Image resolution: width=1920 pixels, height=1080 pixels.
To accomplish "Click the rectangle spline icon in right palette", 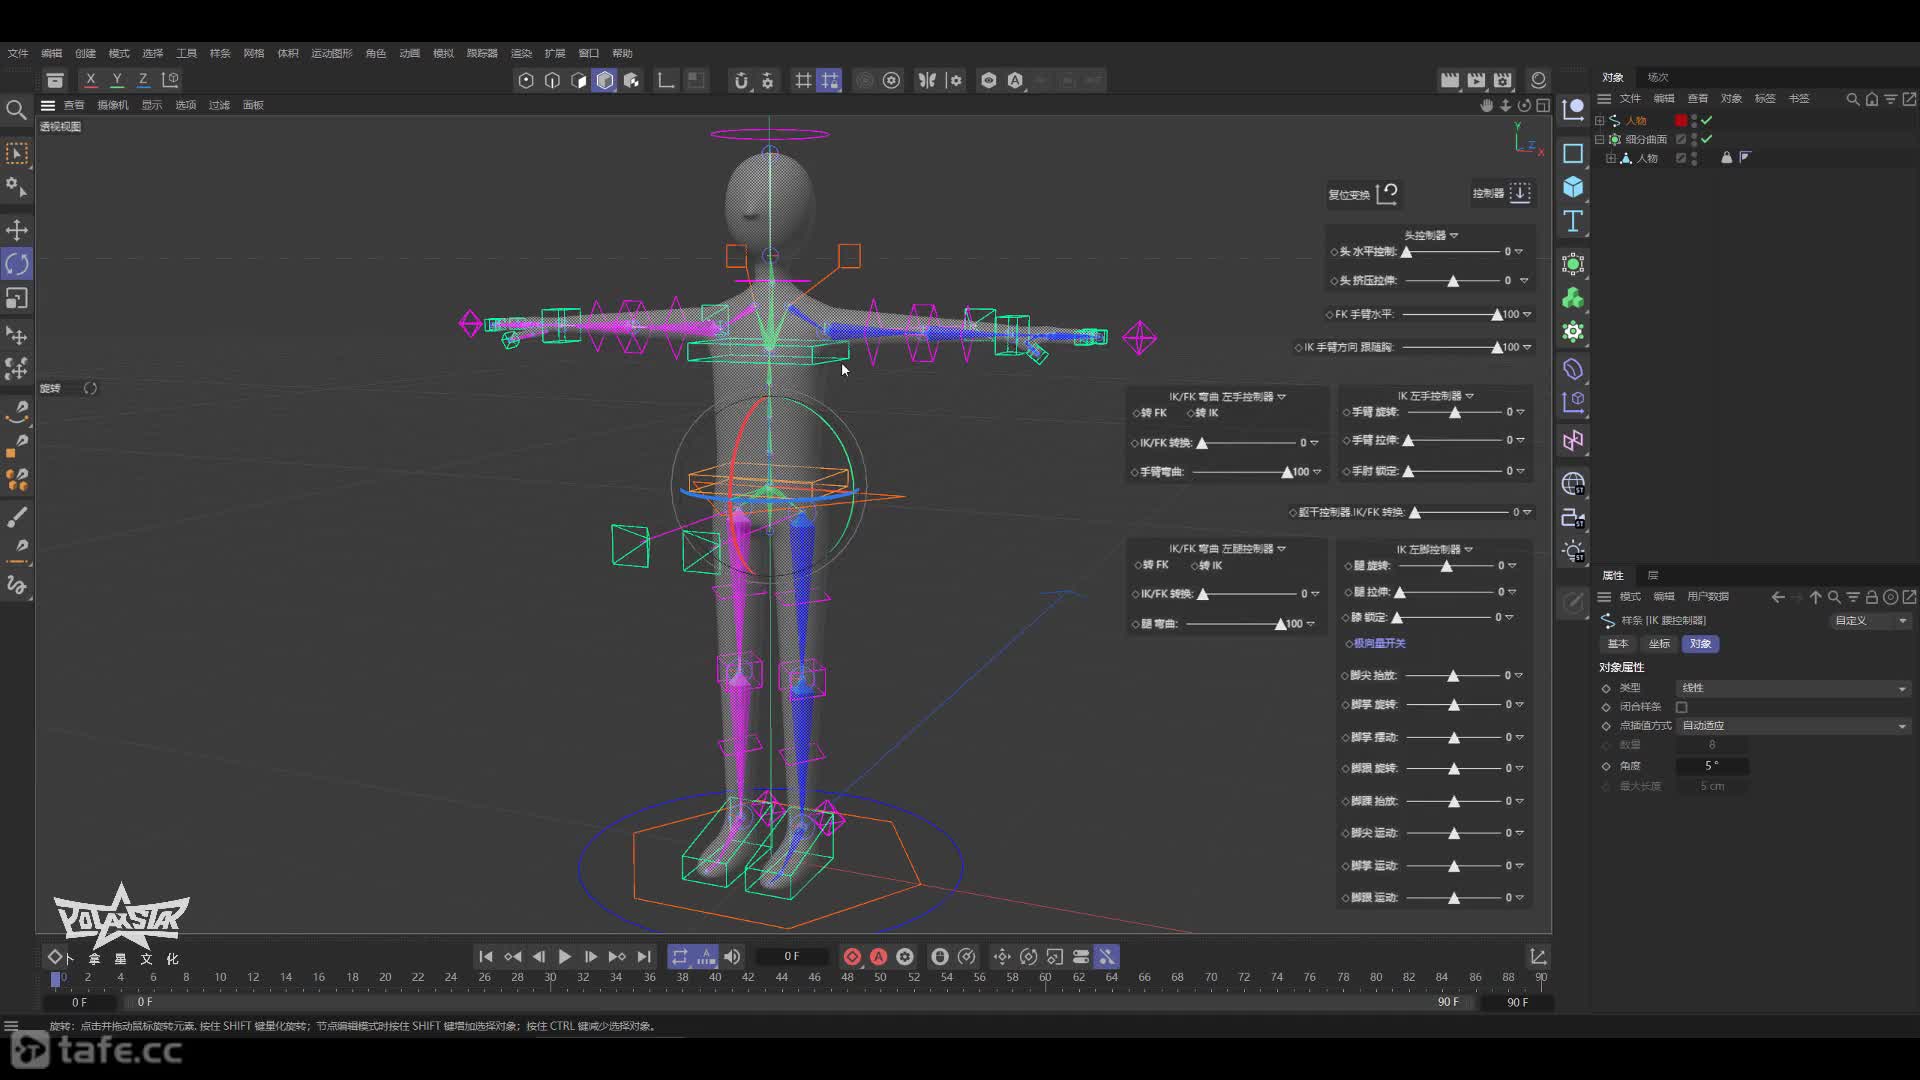I will 1573,153.
